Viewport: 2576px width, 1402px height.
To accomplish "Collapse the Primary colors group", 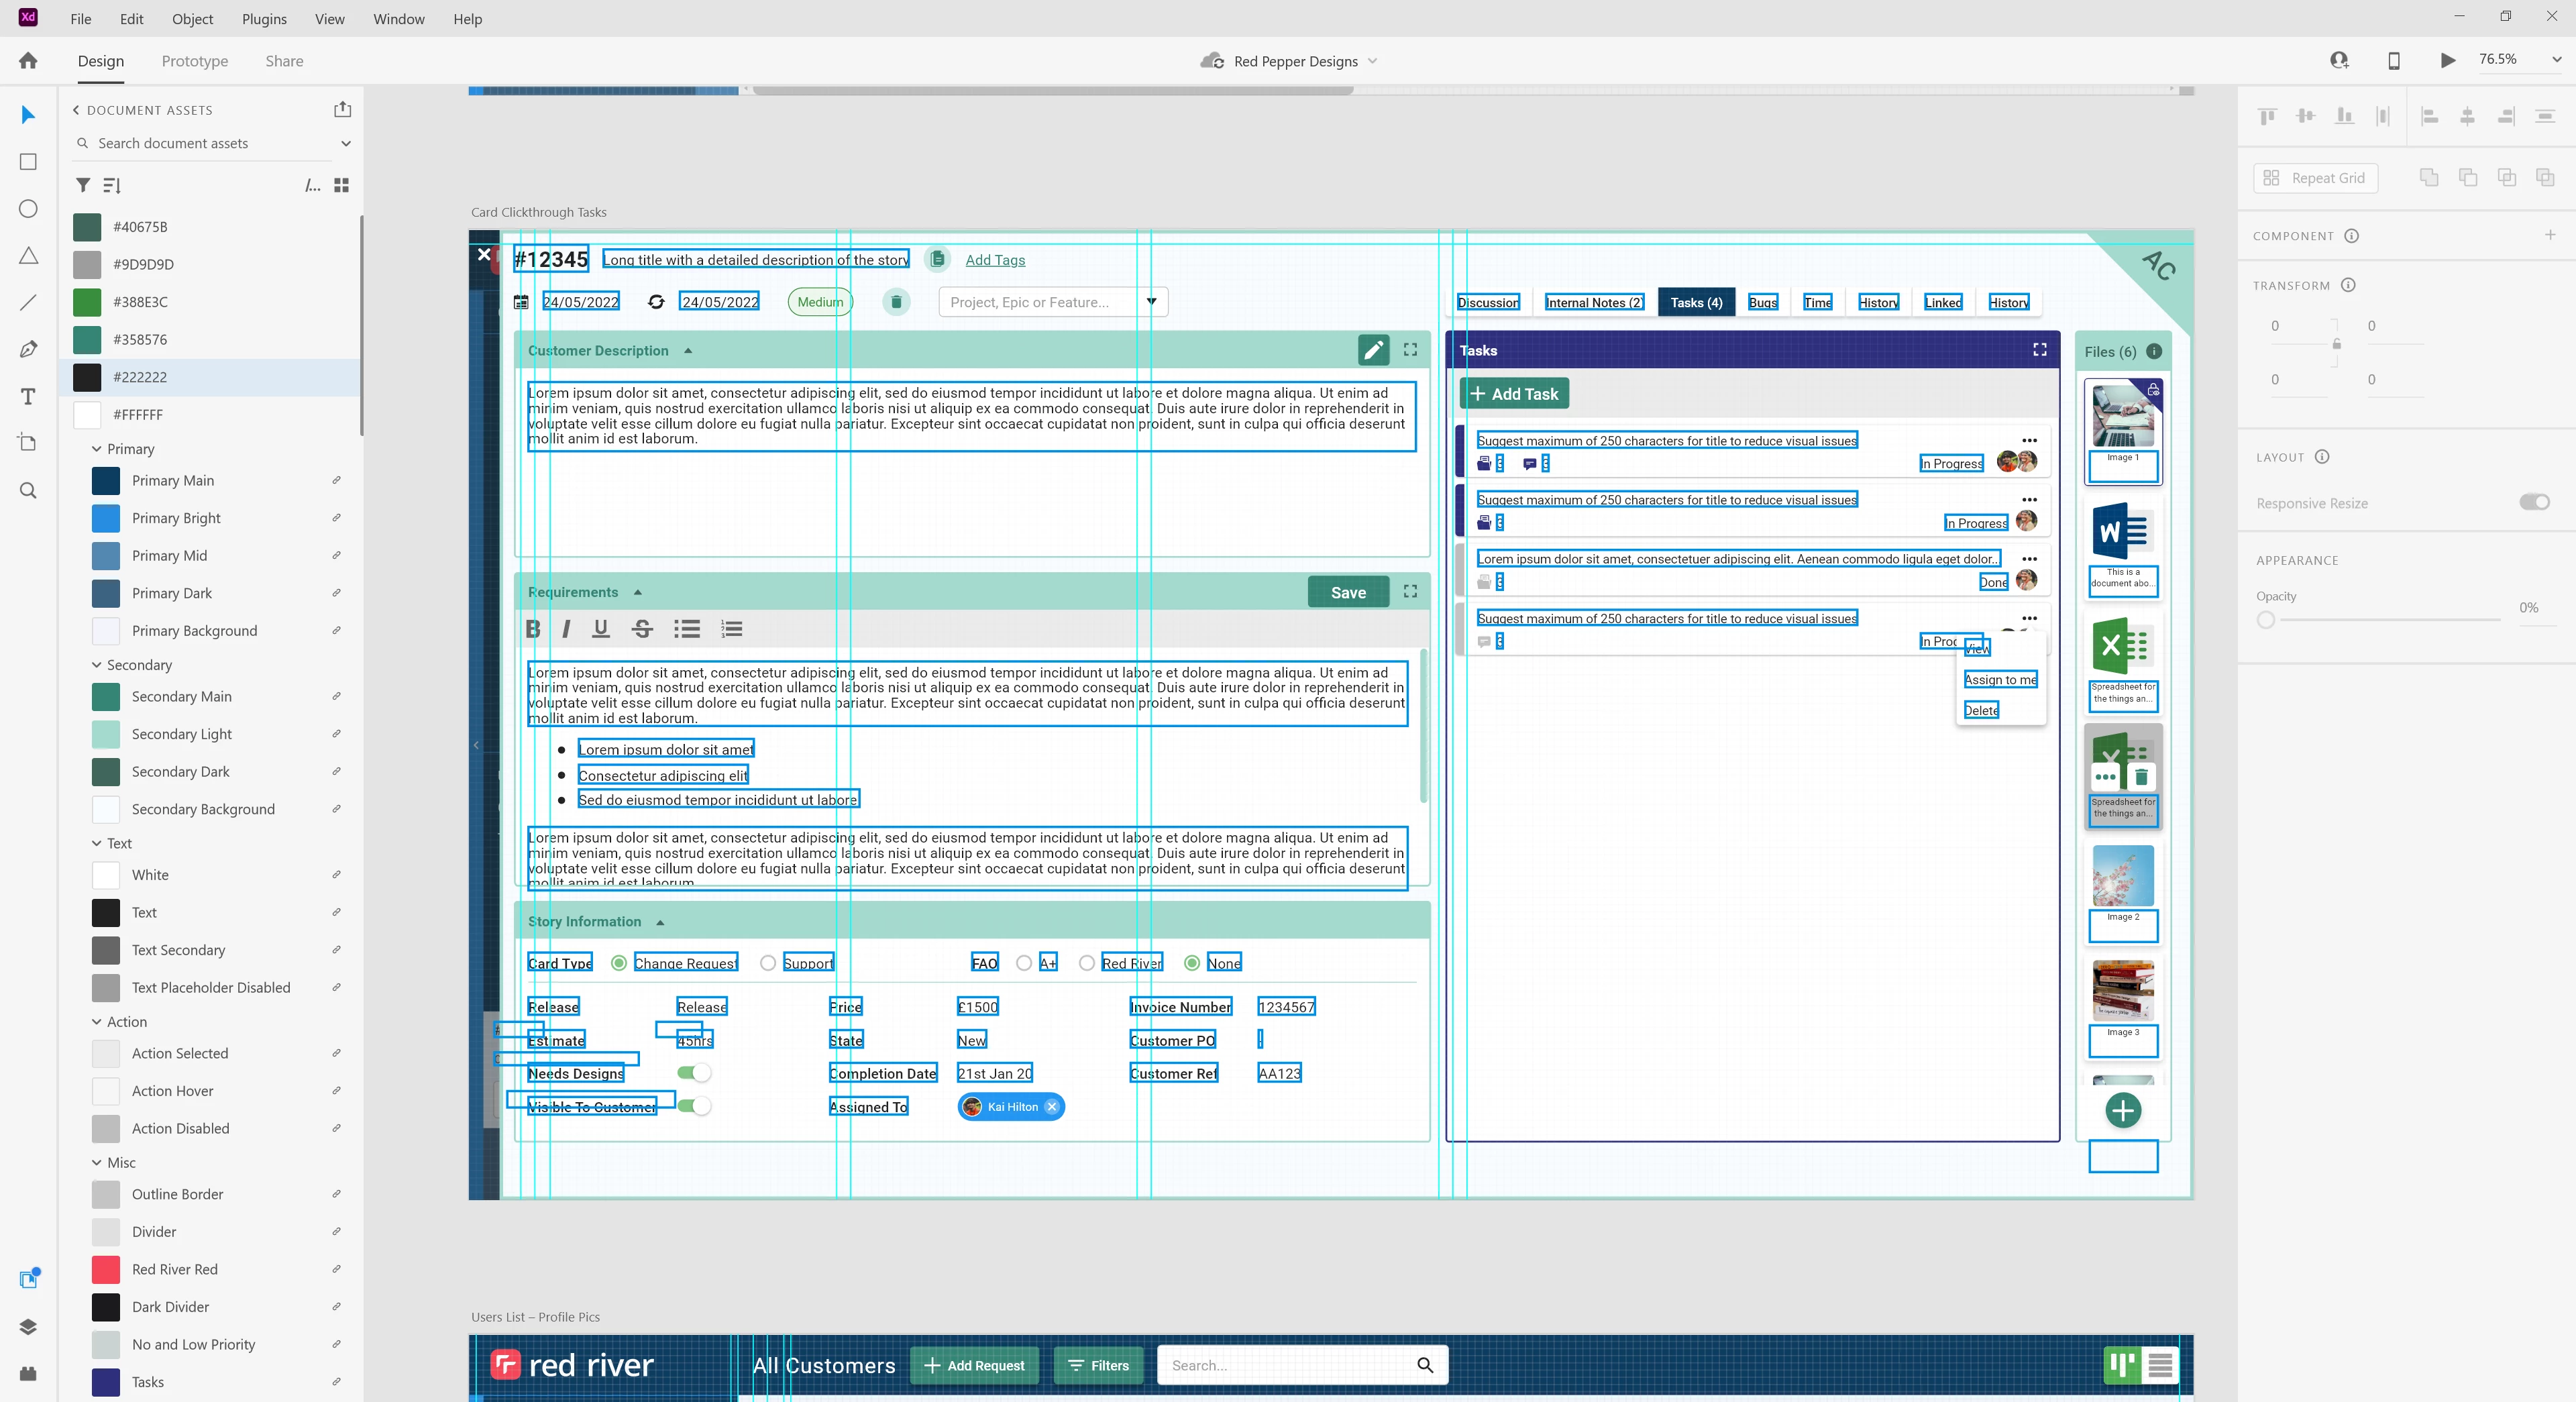I will tap(97, 449).
